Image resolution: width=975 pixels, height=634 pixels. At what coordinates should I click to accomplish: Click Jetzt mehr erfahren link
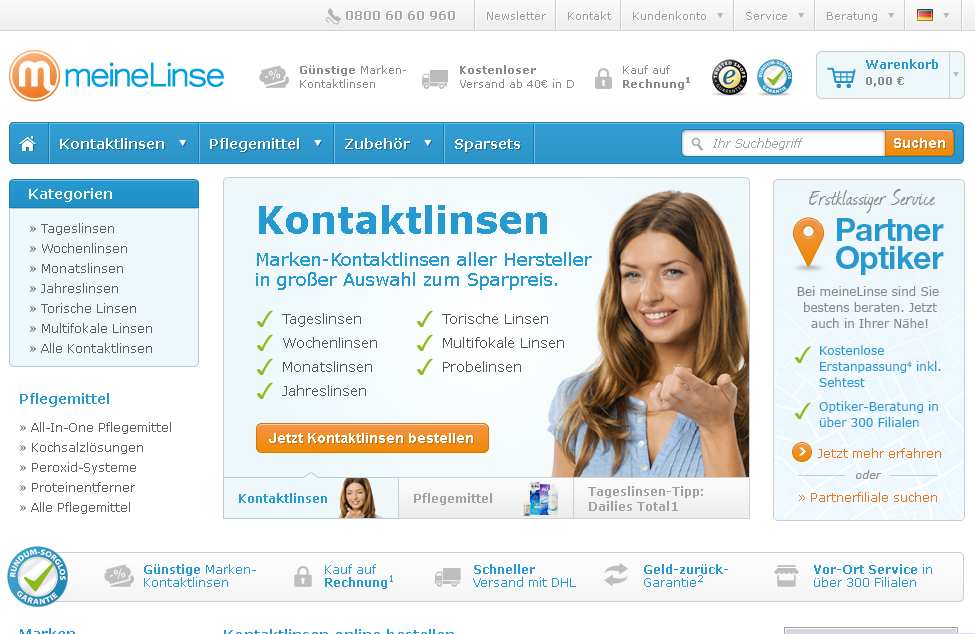click(879, 453)
